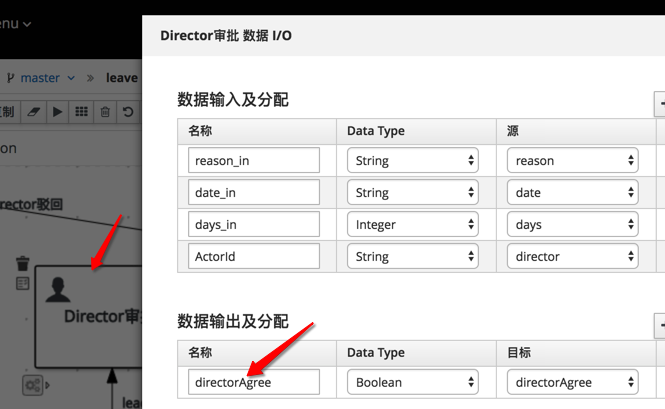
Task: Click the form icon beside Director task
Action: click(23, 284)
